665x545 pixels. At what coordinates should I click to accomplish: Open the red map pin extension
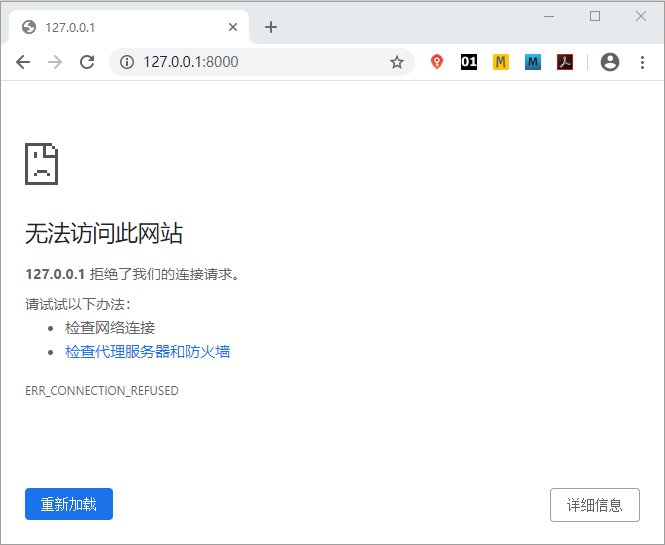coord(437,62)
